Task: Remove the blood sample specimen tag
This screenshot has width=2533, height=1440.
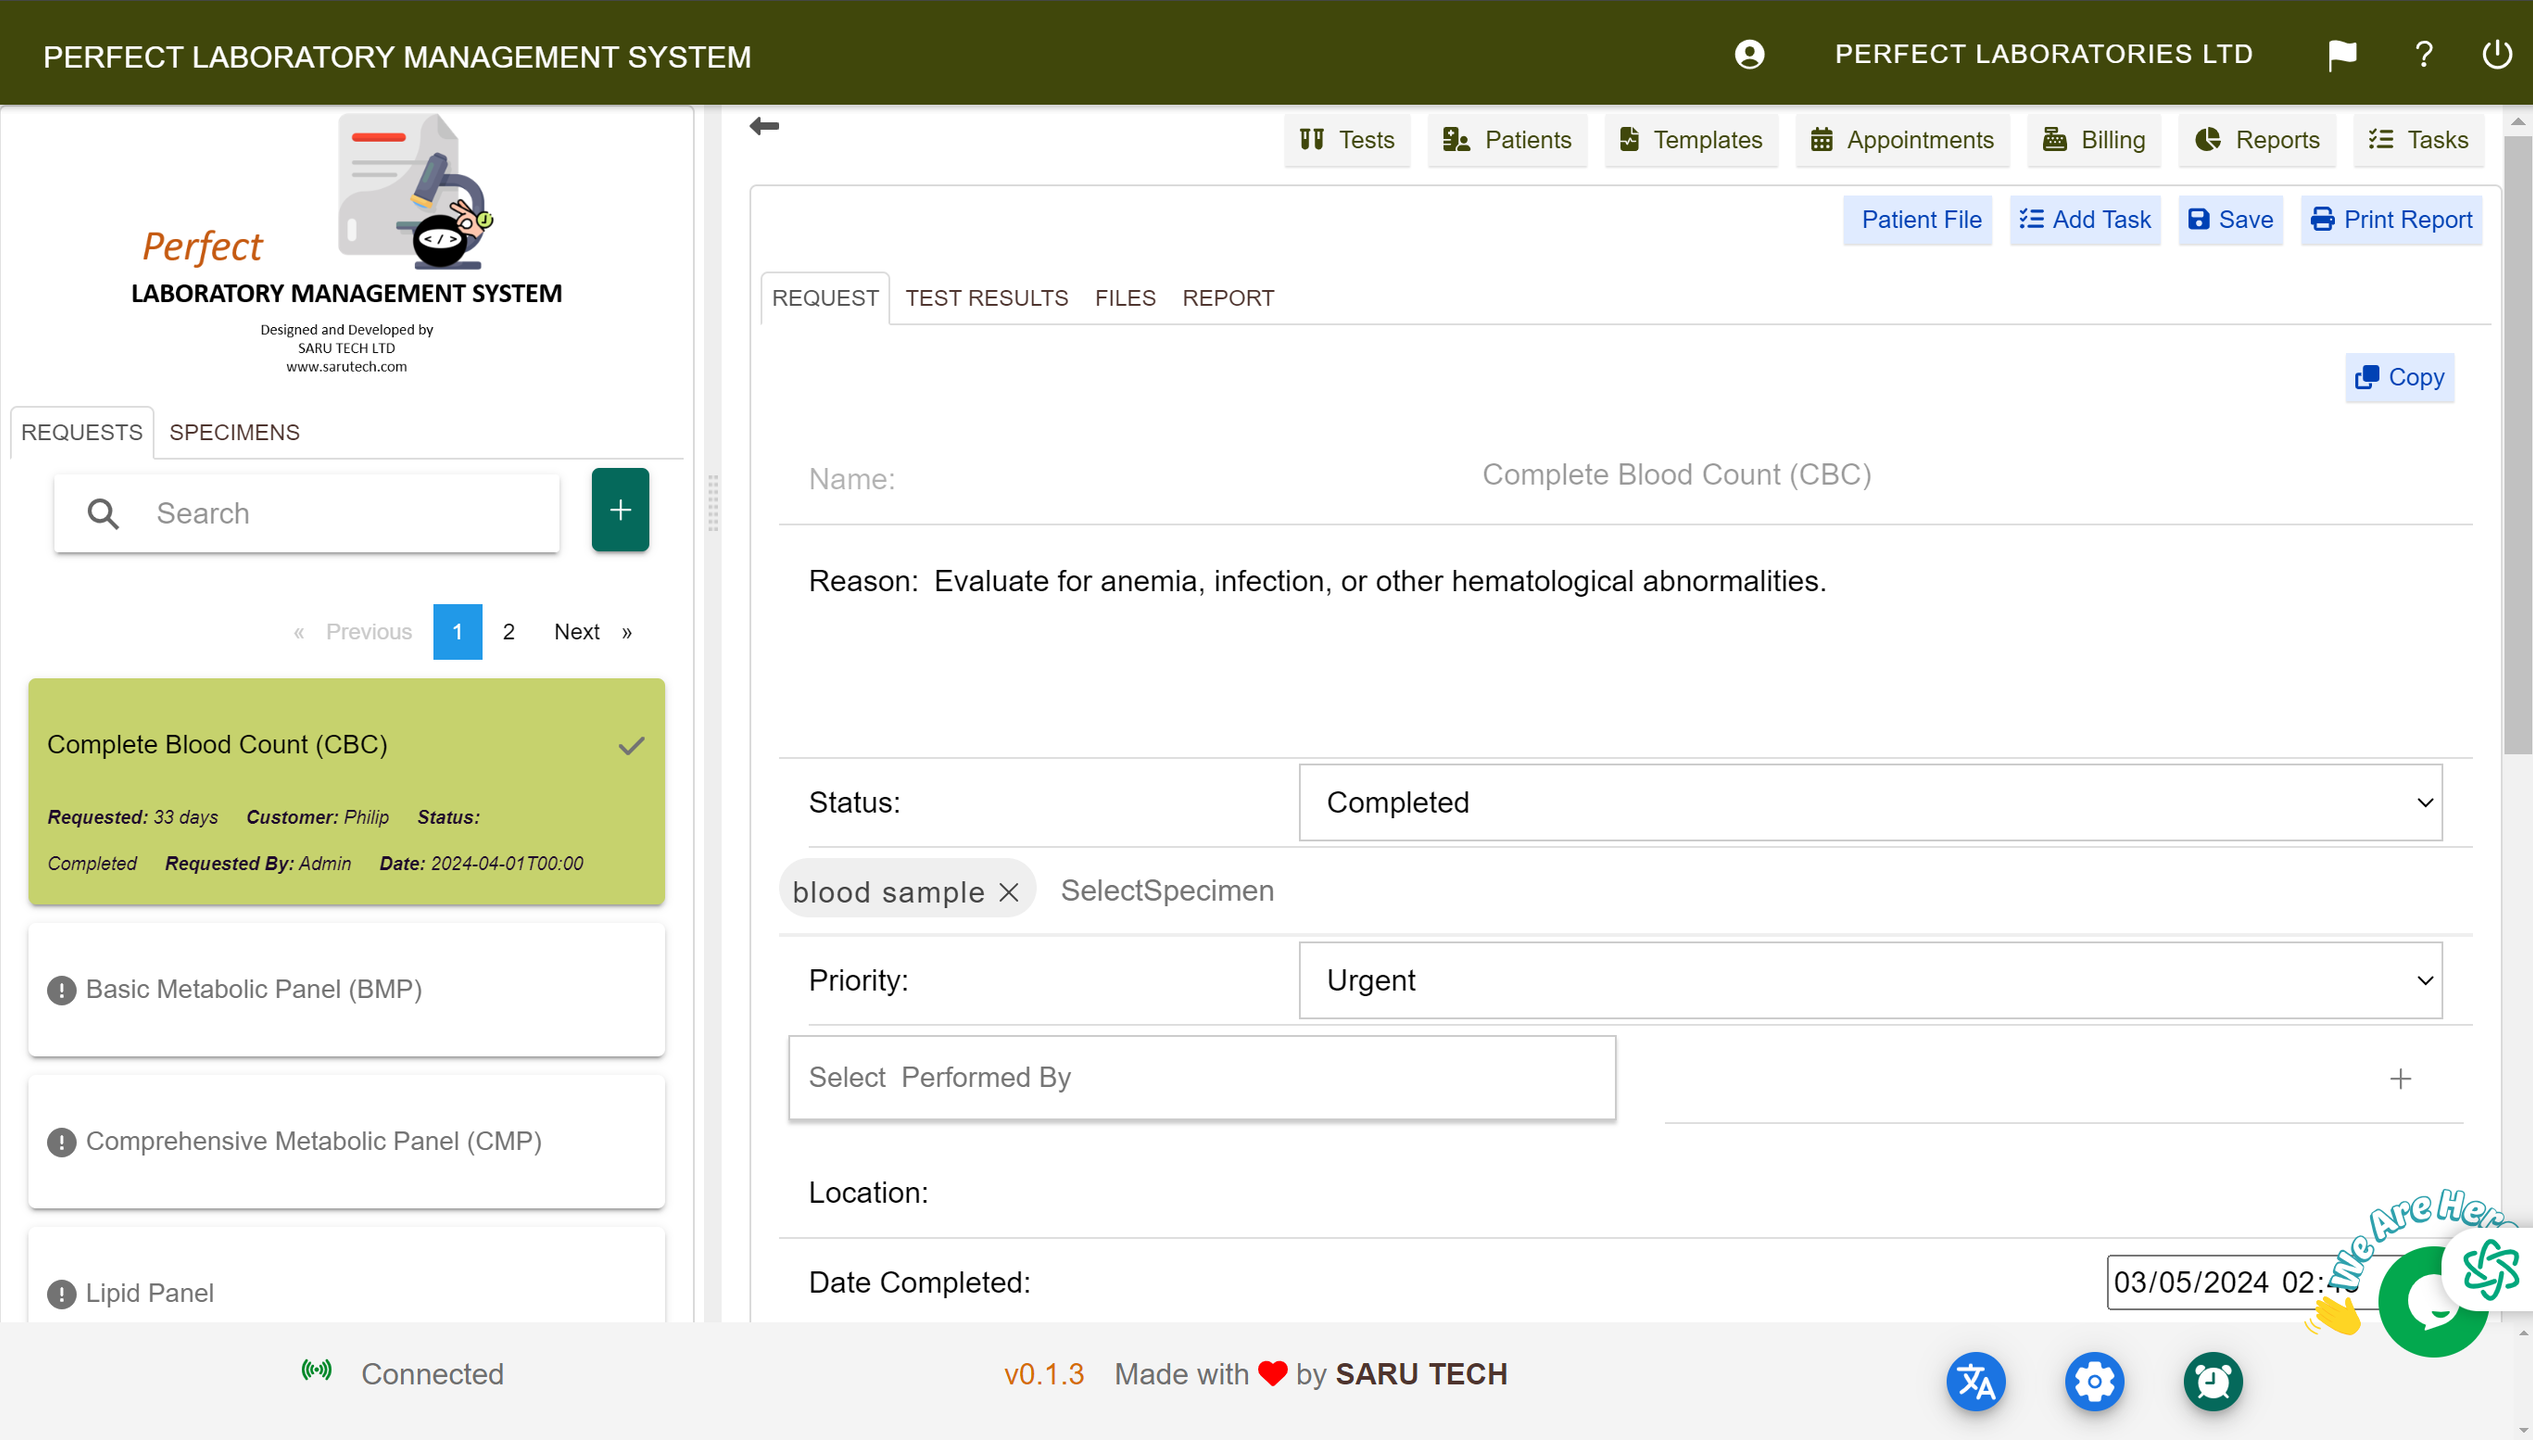Action: click(1009, 892)
